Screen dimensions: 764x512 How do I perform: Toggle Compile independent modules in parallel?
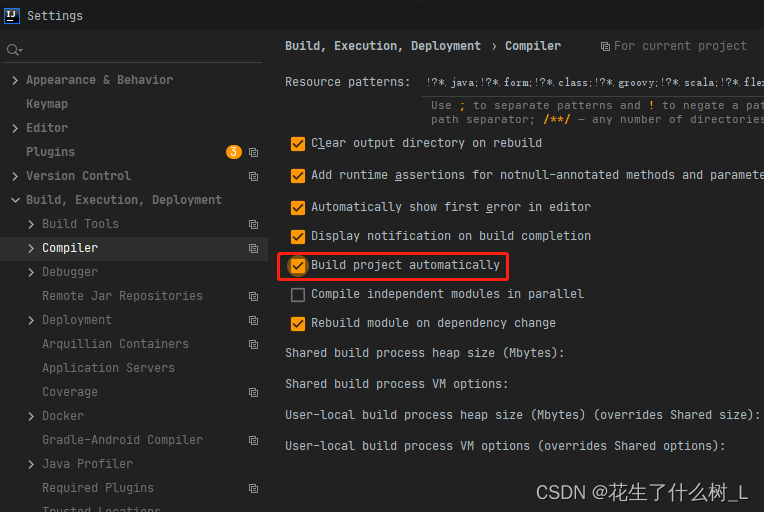(298, 295)
